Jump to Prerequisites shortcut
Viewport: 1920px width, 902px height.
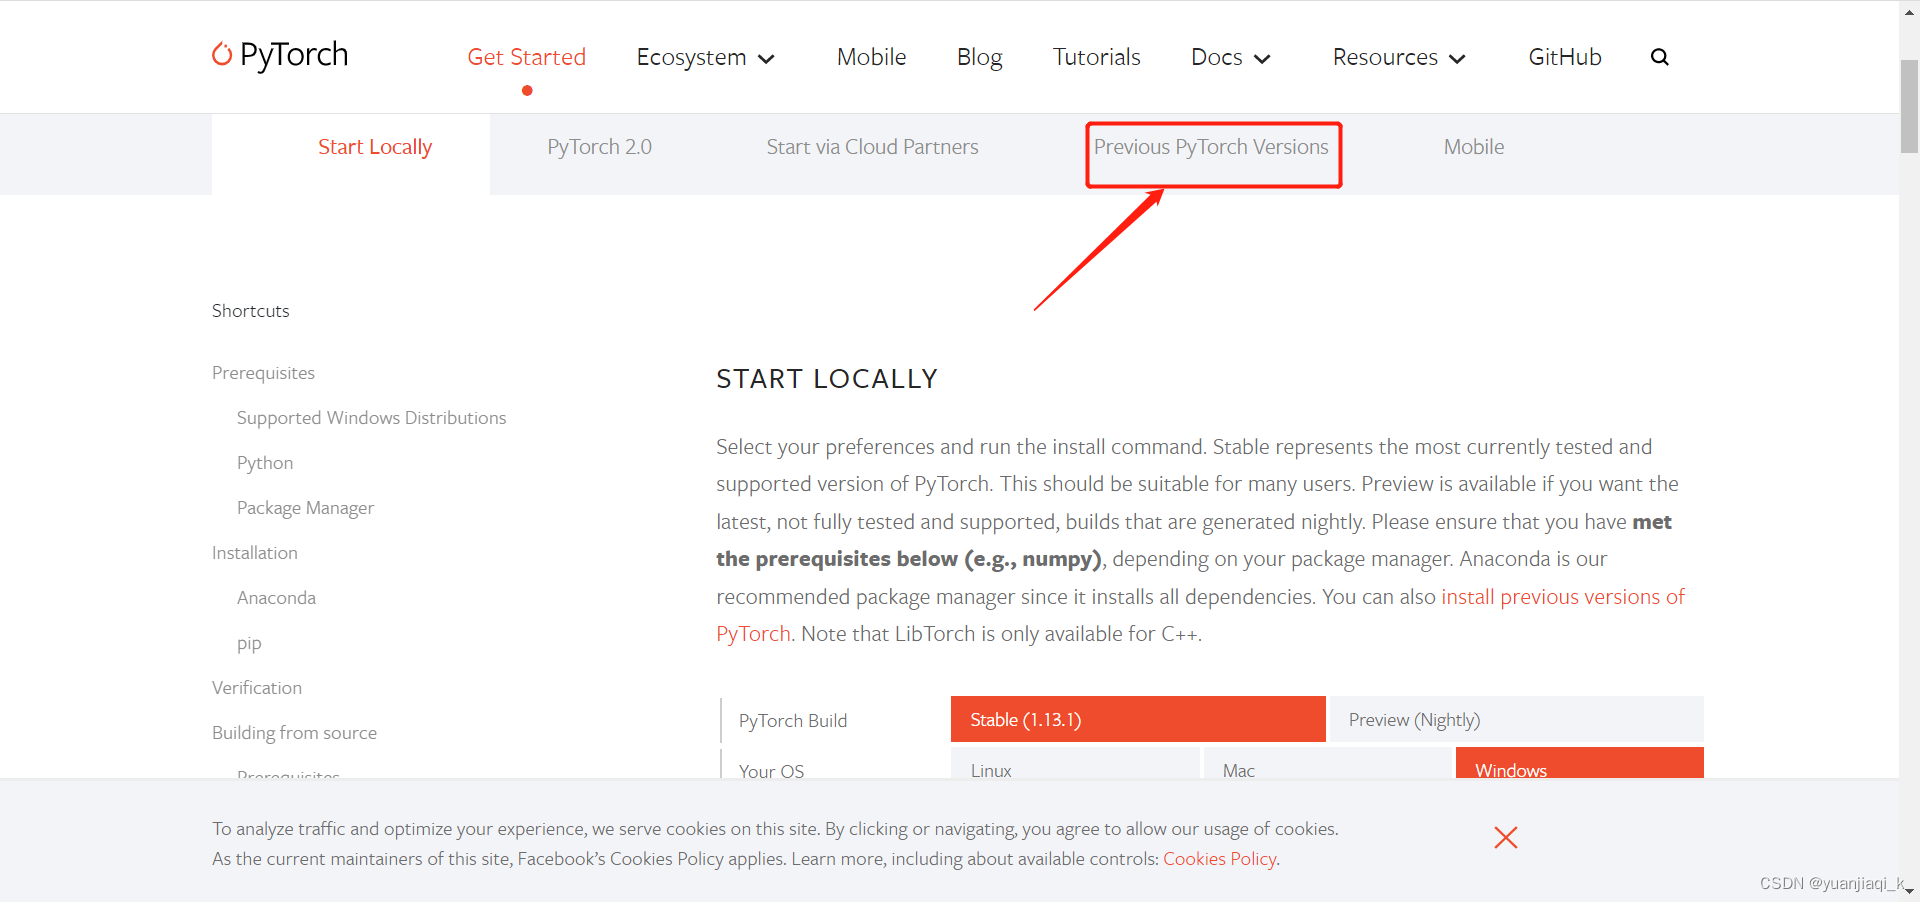click(x=263, y=373)
